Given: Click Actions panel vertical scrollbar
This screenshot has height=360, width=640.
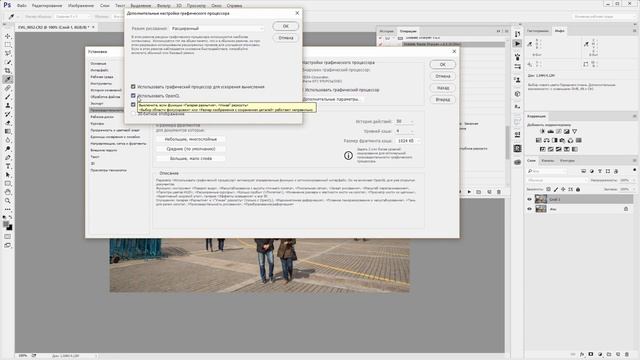Looking at the screenshot, I should [507, 142].
